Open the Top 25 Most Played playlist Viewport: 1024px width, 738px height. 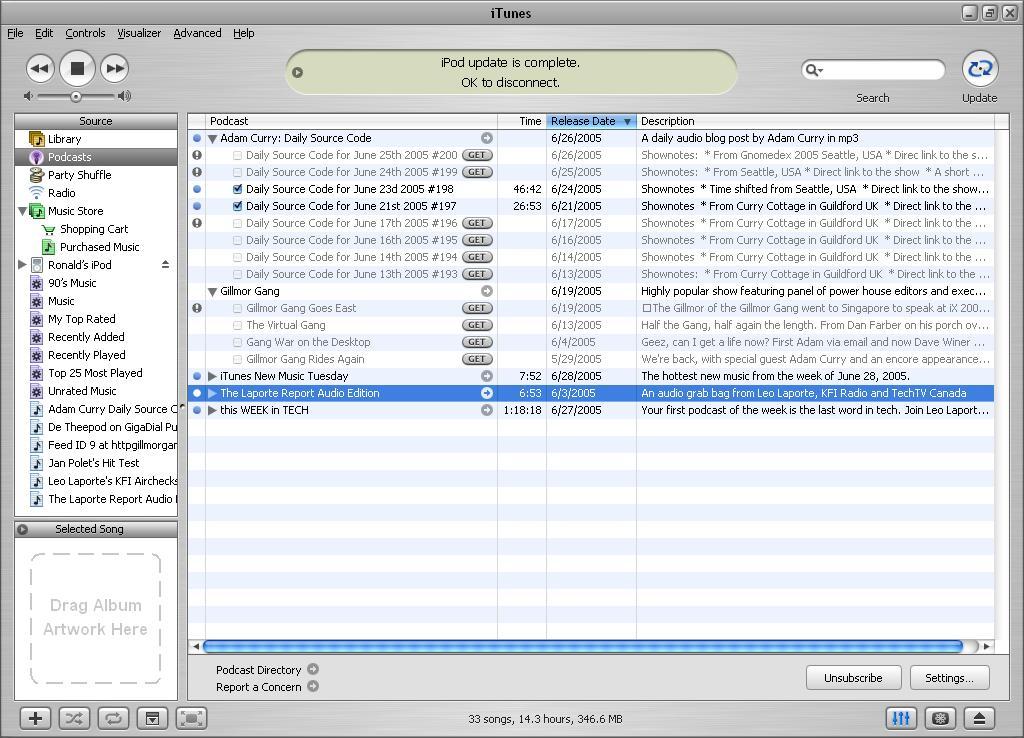pyautogui.click(x=96, y=373)
